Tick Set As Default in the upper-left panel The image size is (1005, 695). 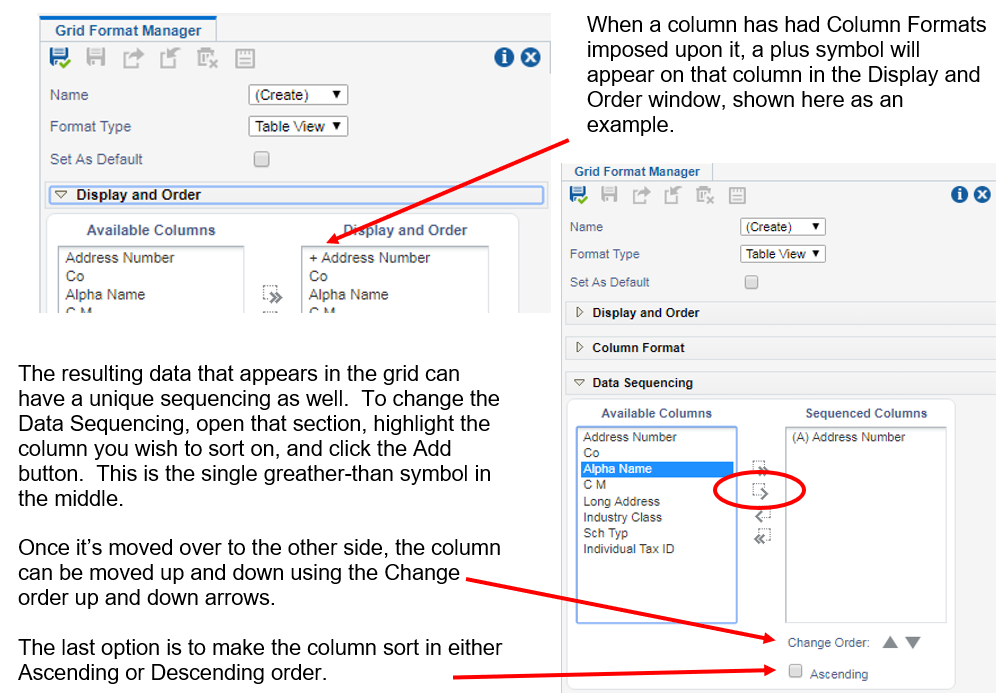pos(262,159)
